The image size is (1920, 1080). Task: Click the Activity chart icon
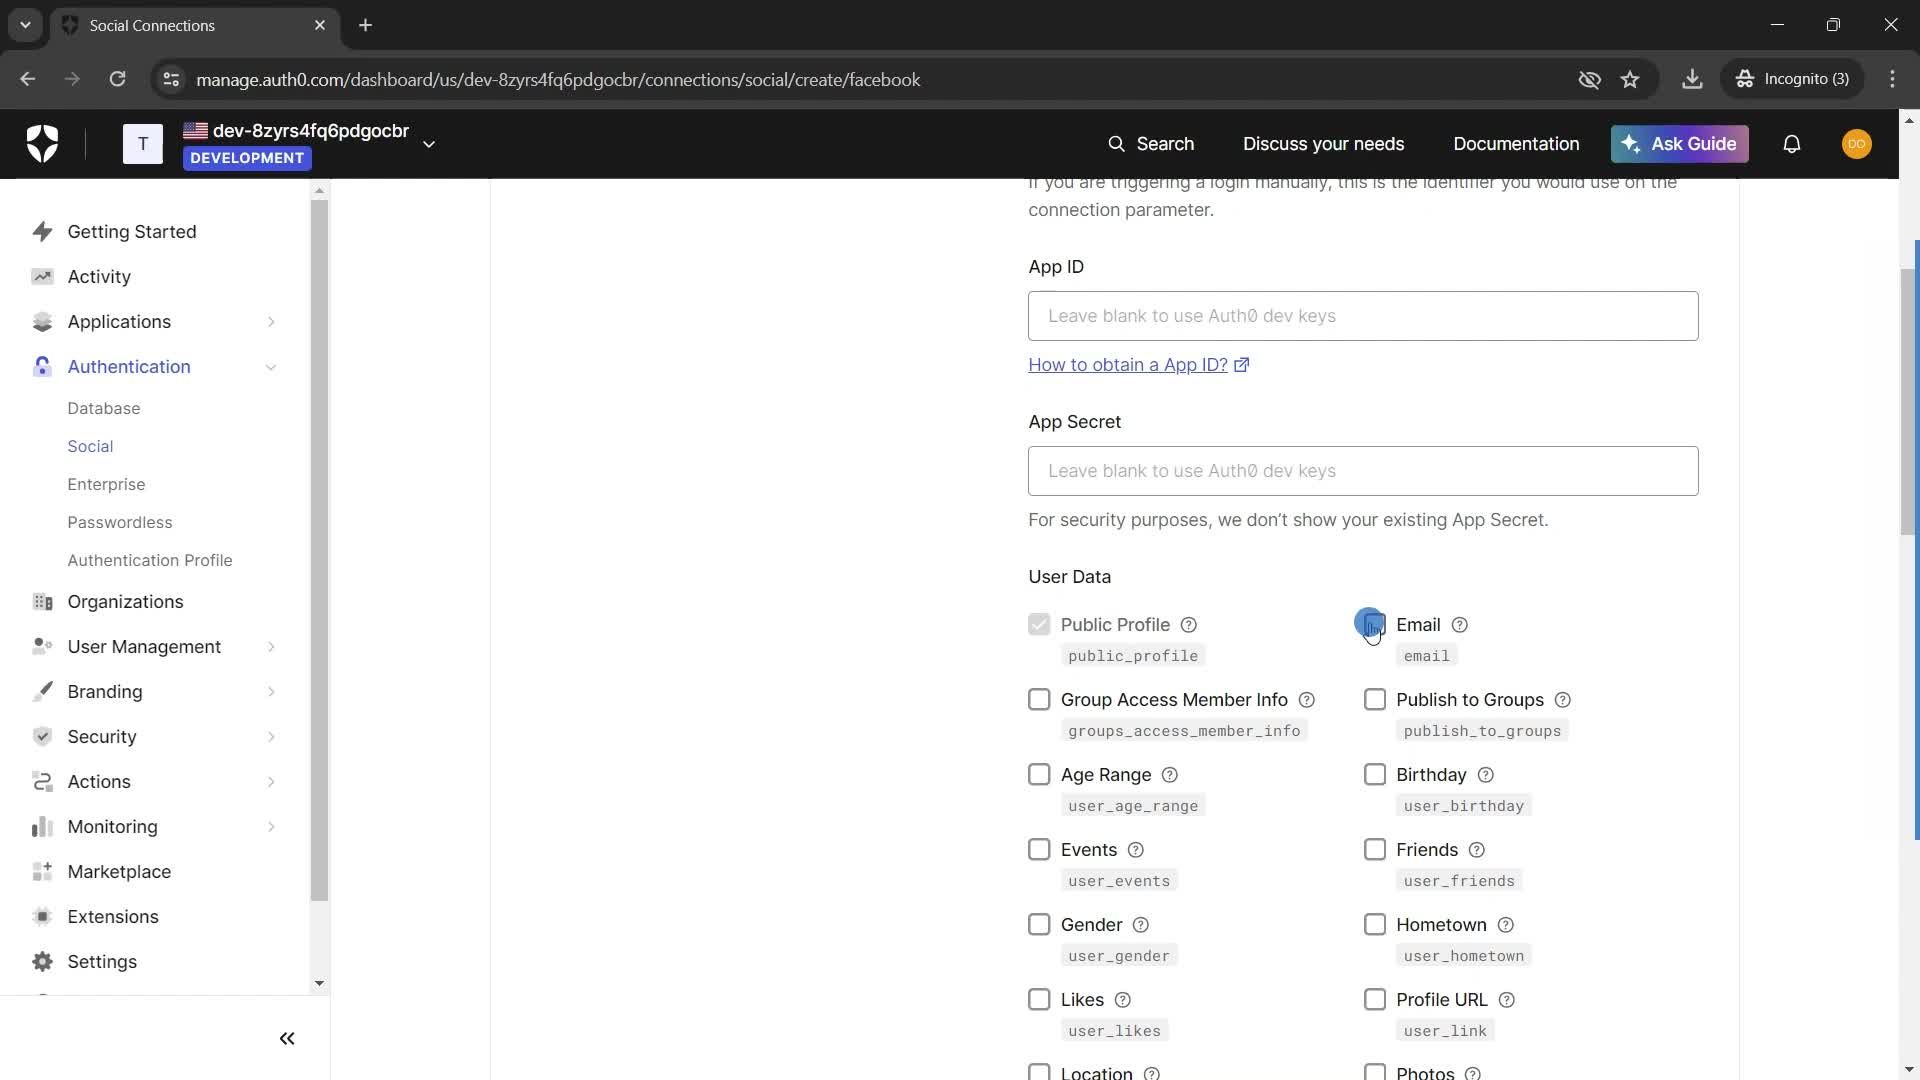(42, 277)
